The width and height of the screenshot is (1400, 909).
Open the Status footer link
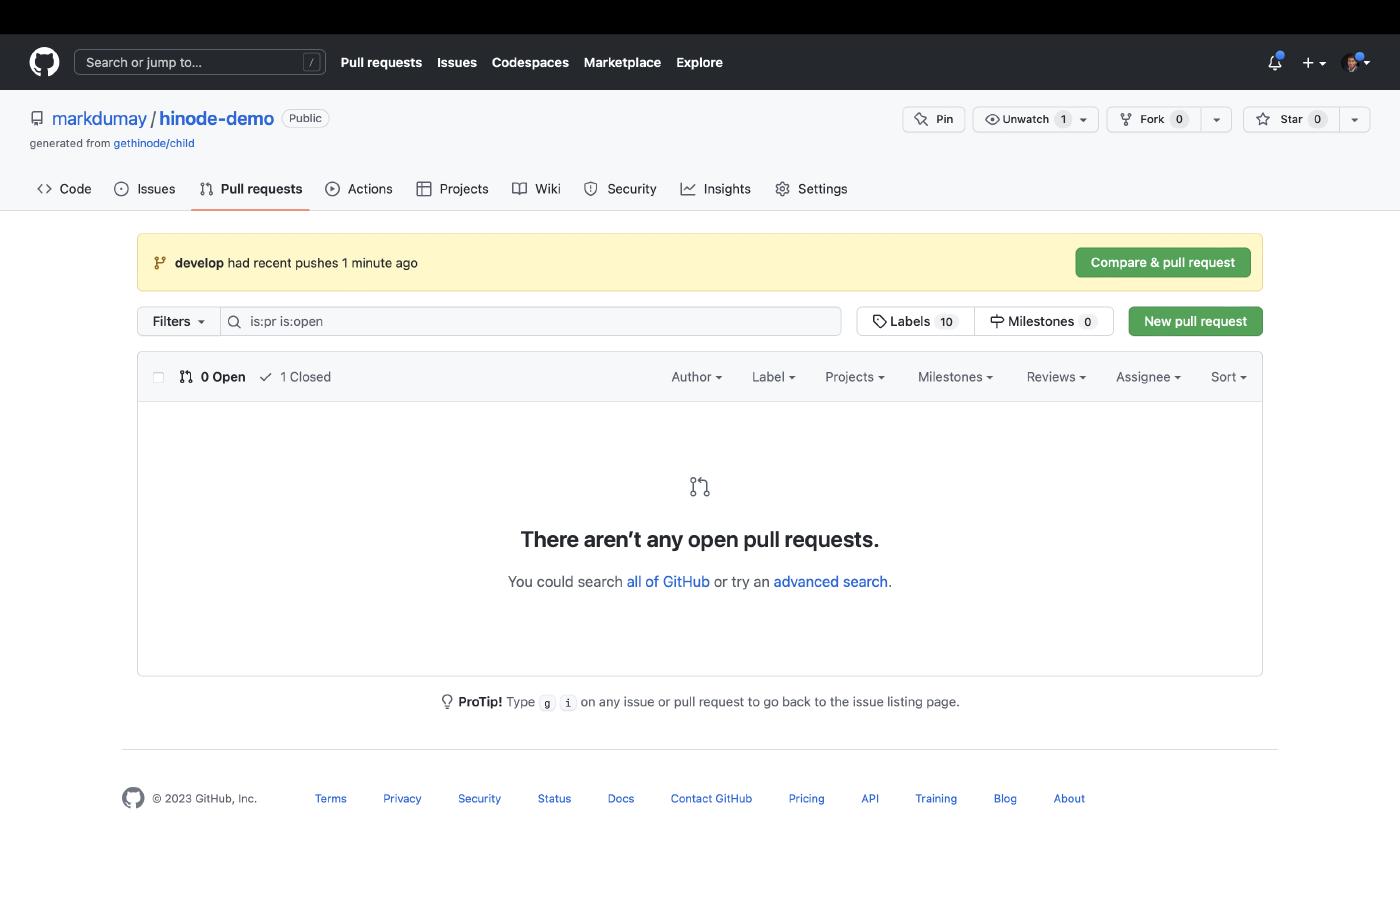(554, 798)
